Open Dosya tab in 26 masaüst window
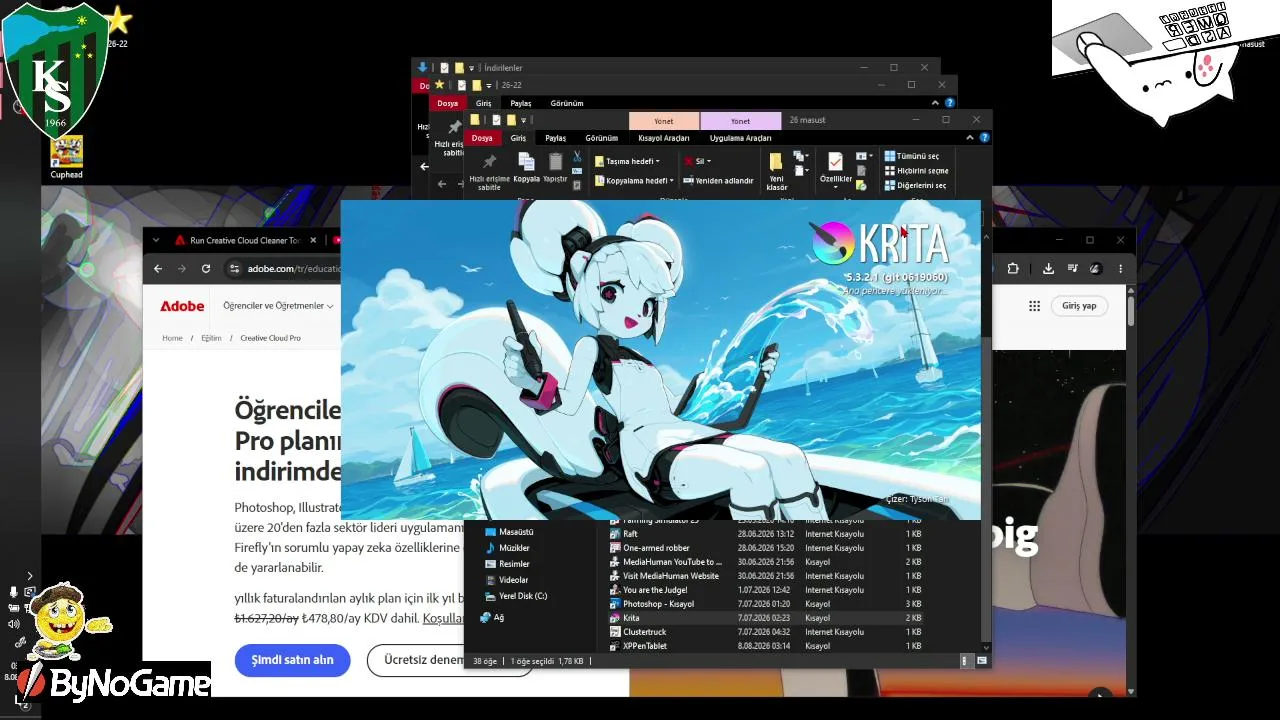This screenshot has width=1280, height=720. (x=483, y=138)
